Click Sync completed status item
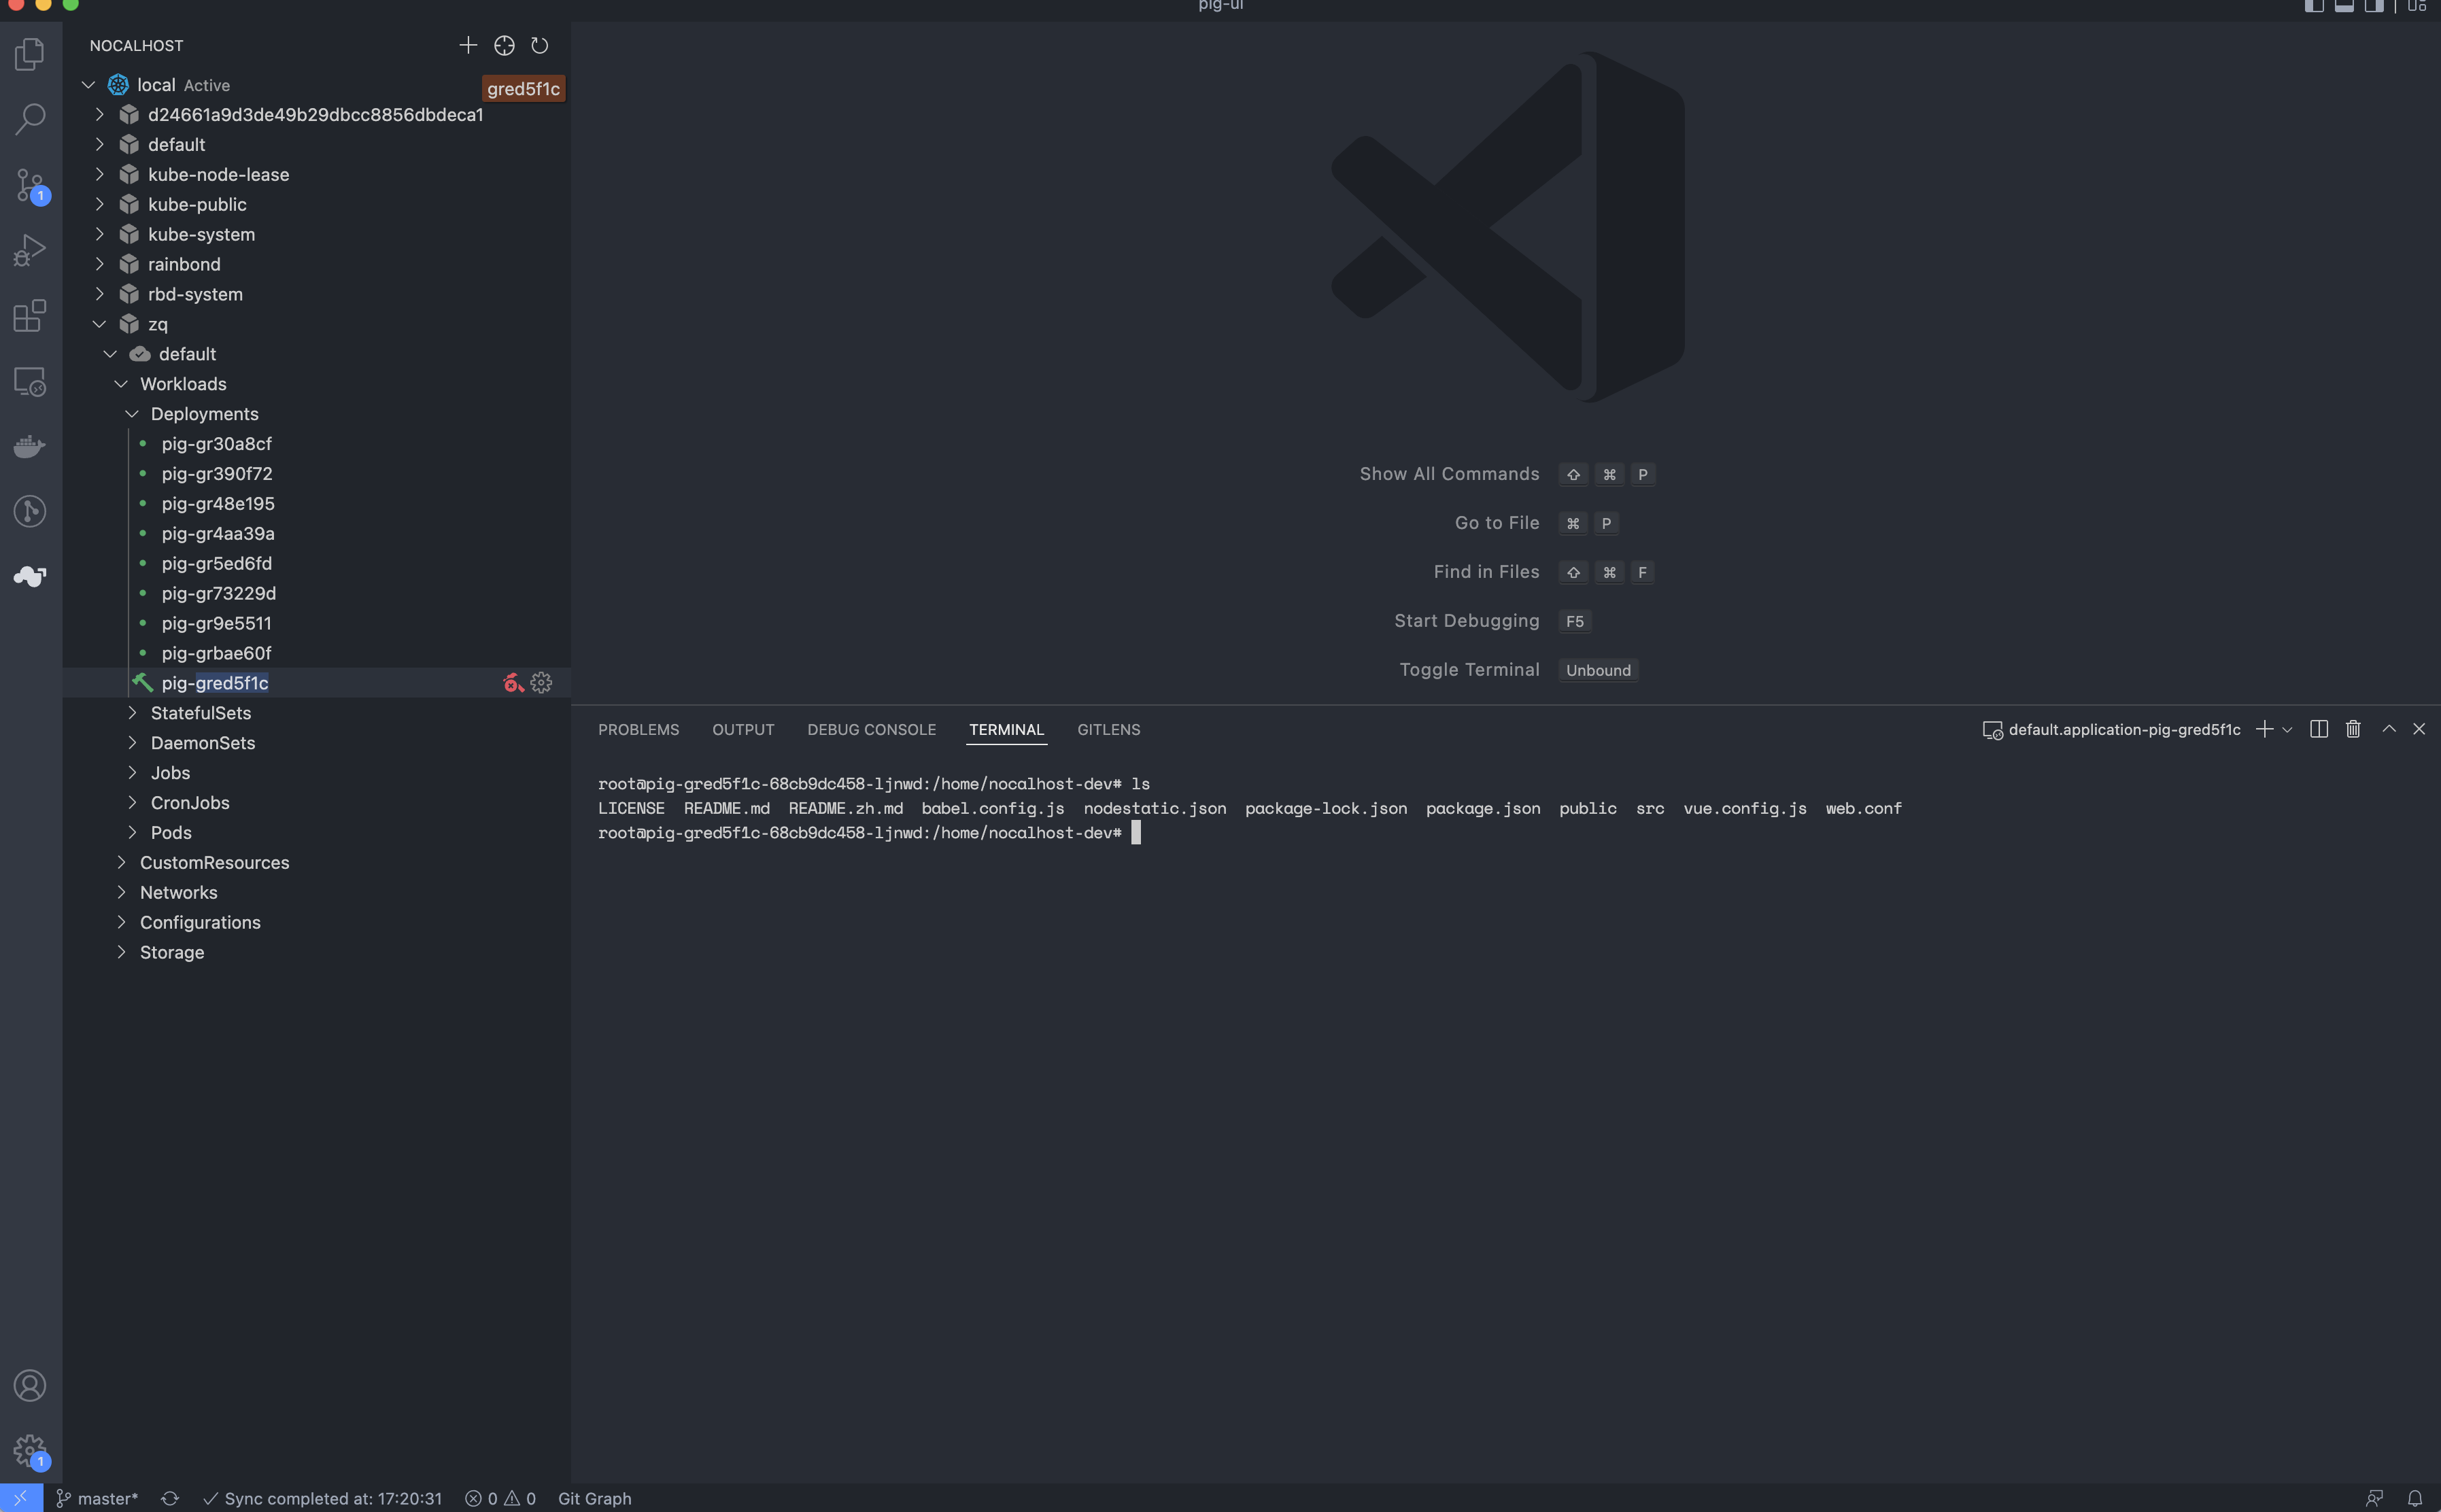Screen dimensions: 2441x1512 322,1498
